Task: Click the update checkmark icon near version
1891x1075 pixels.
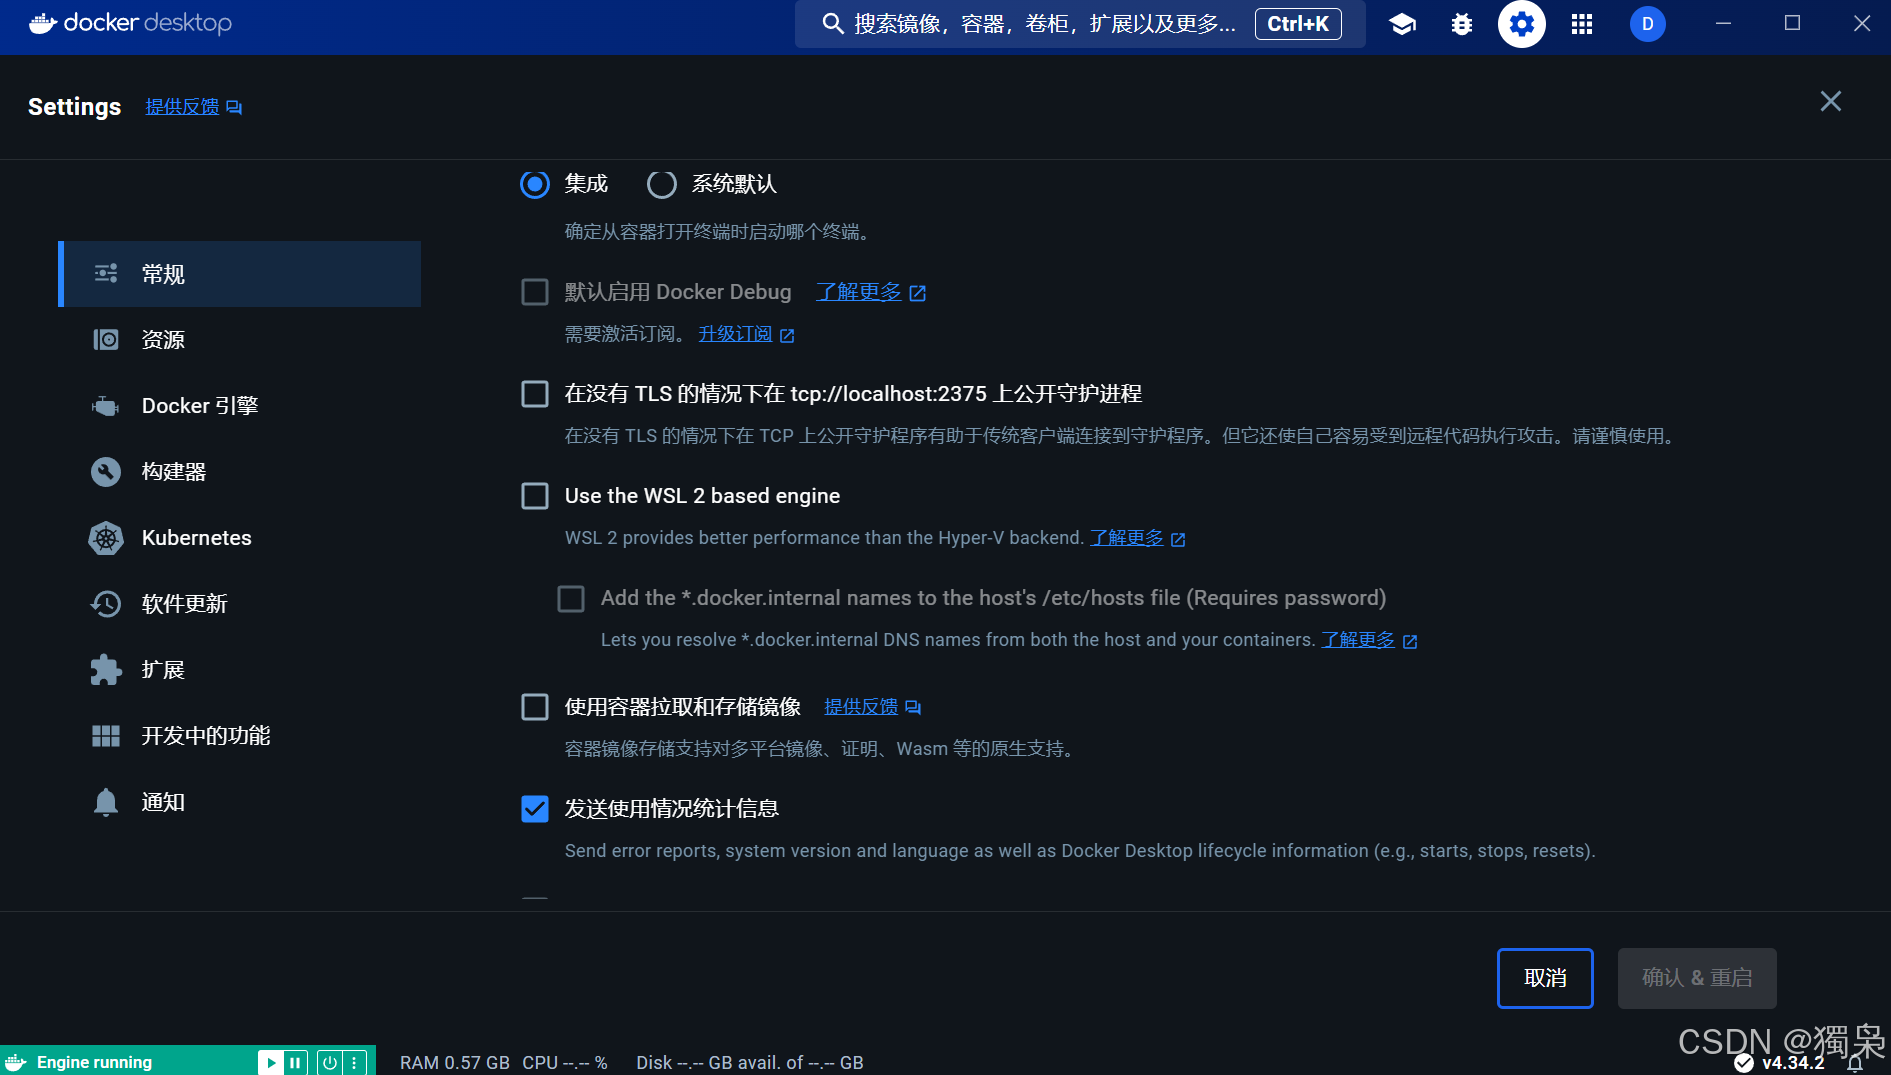Action: click(1744, 1063)
